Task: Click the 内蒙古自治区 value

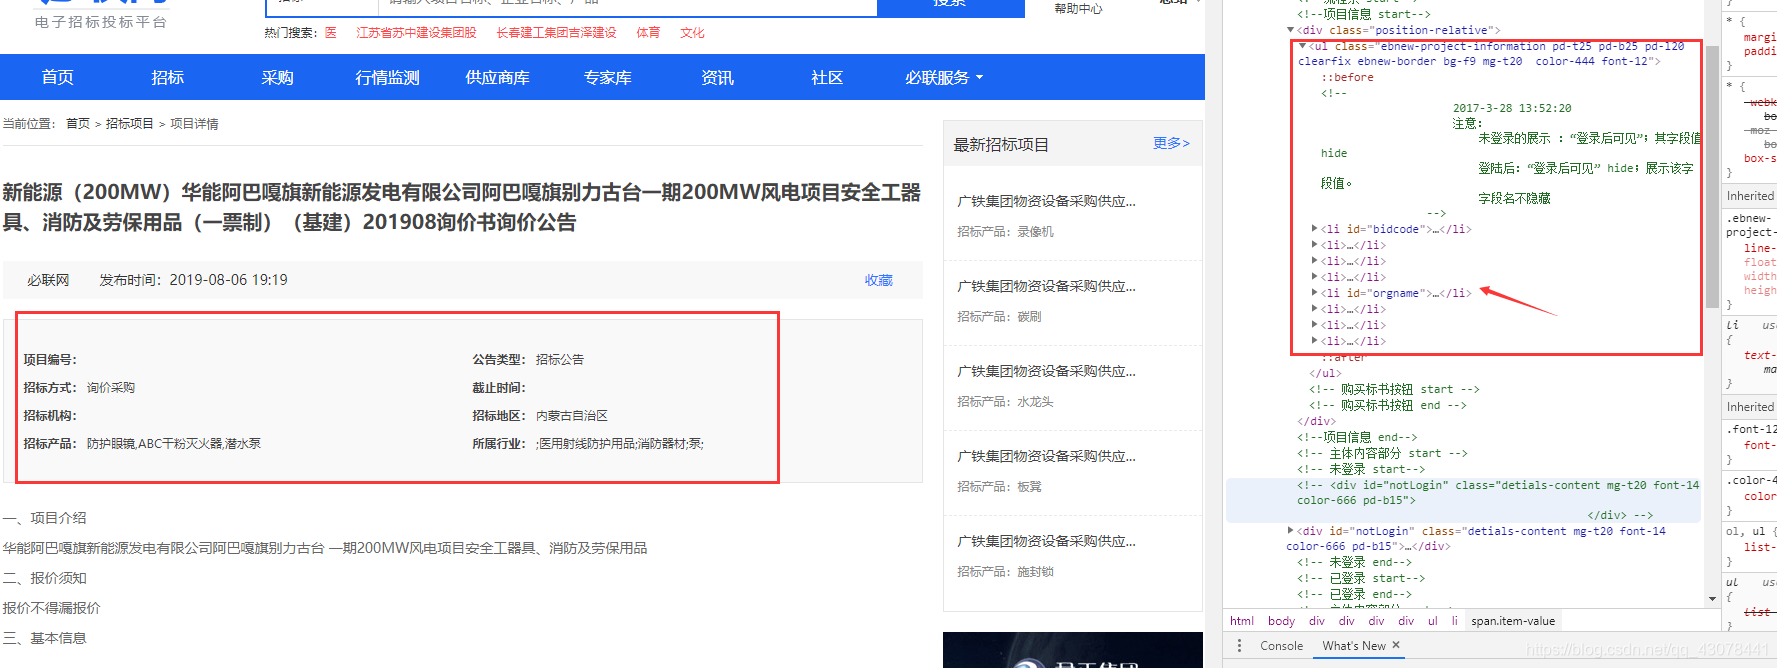Action: [x=572, y=416]
